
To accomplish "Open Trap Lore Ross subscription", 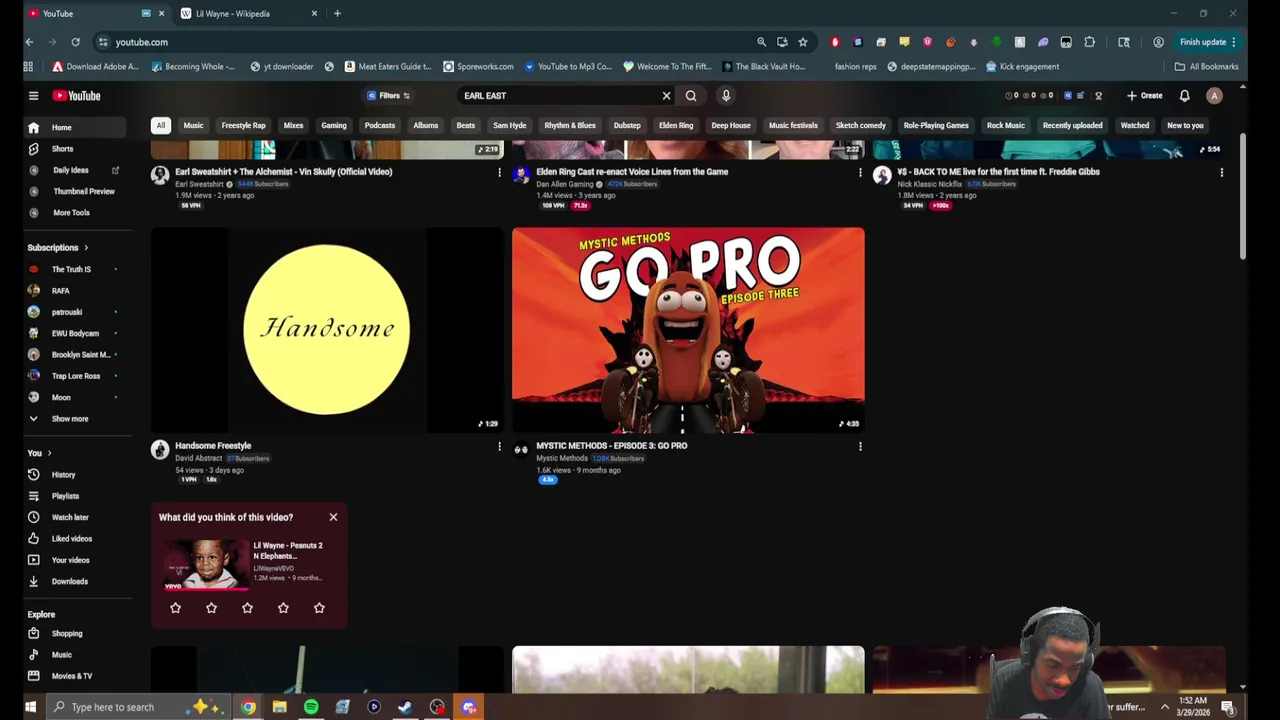I will (x=75, y=376).
